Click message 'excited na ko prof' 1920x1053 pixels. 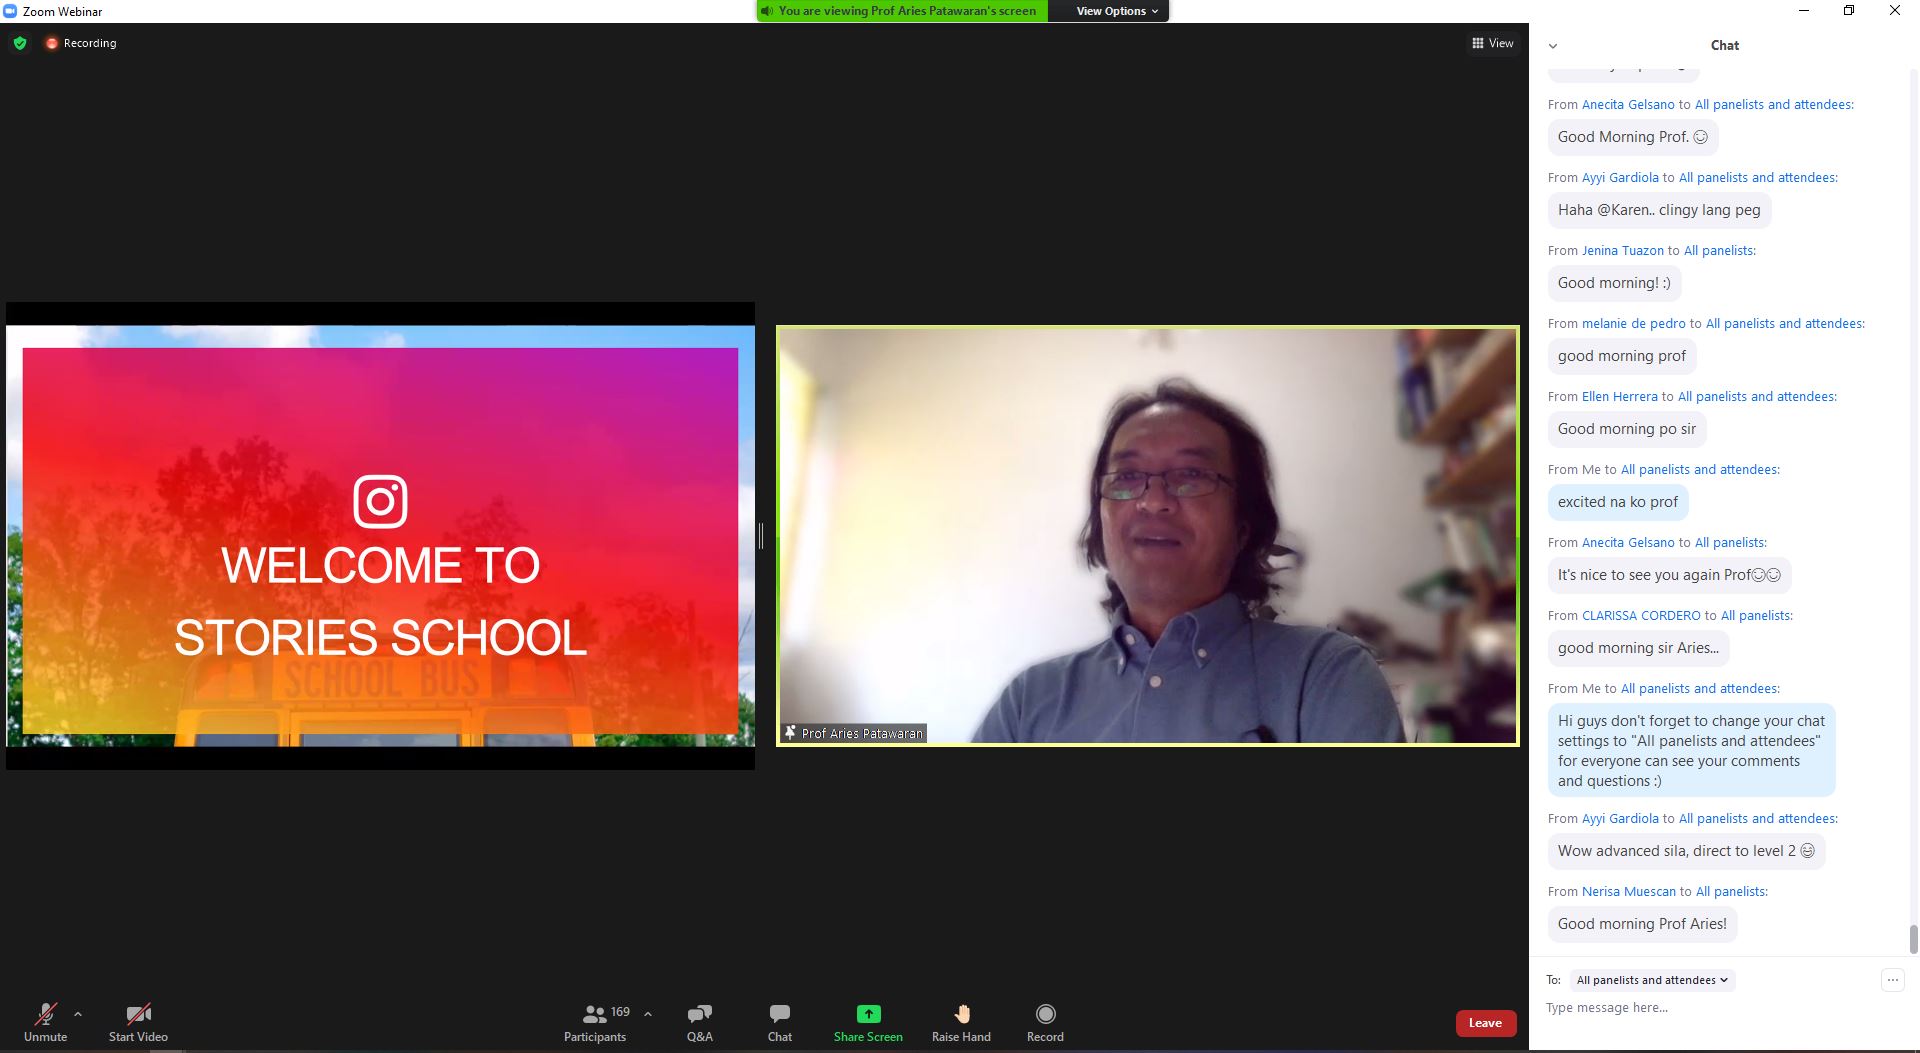[1618, 502]
